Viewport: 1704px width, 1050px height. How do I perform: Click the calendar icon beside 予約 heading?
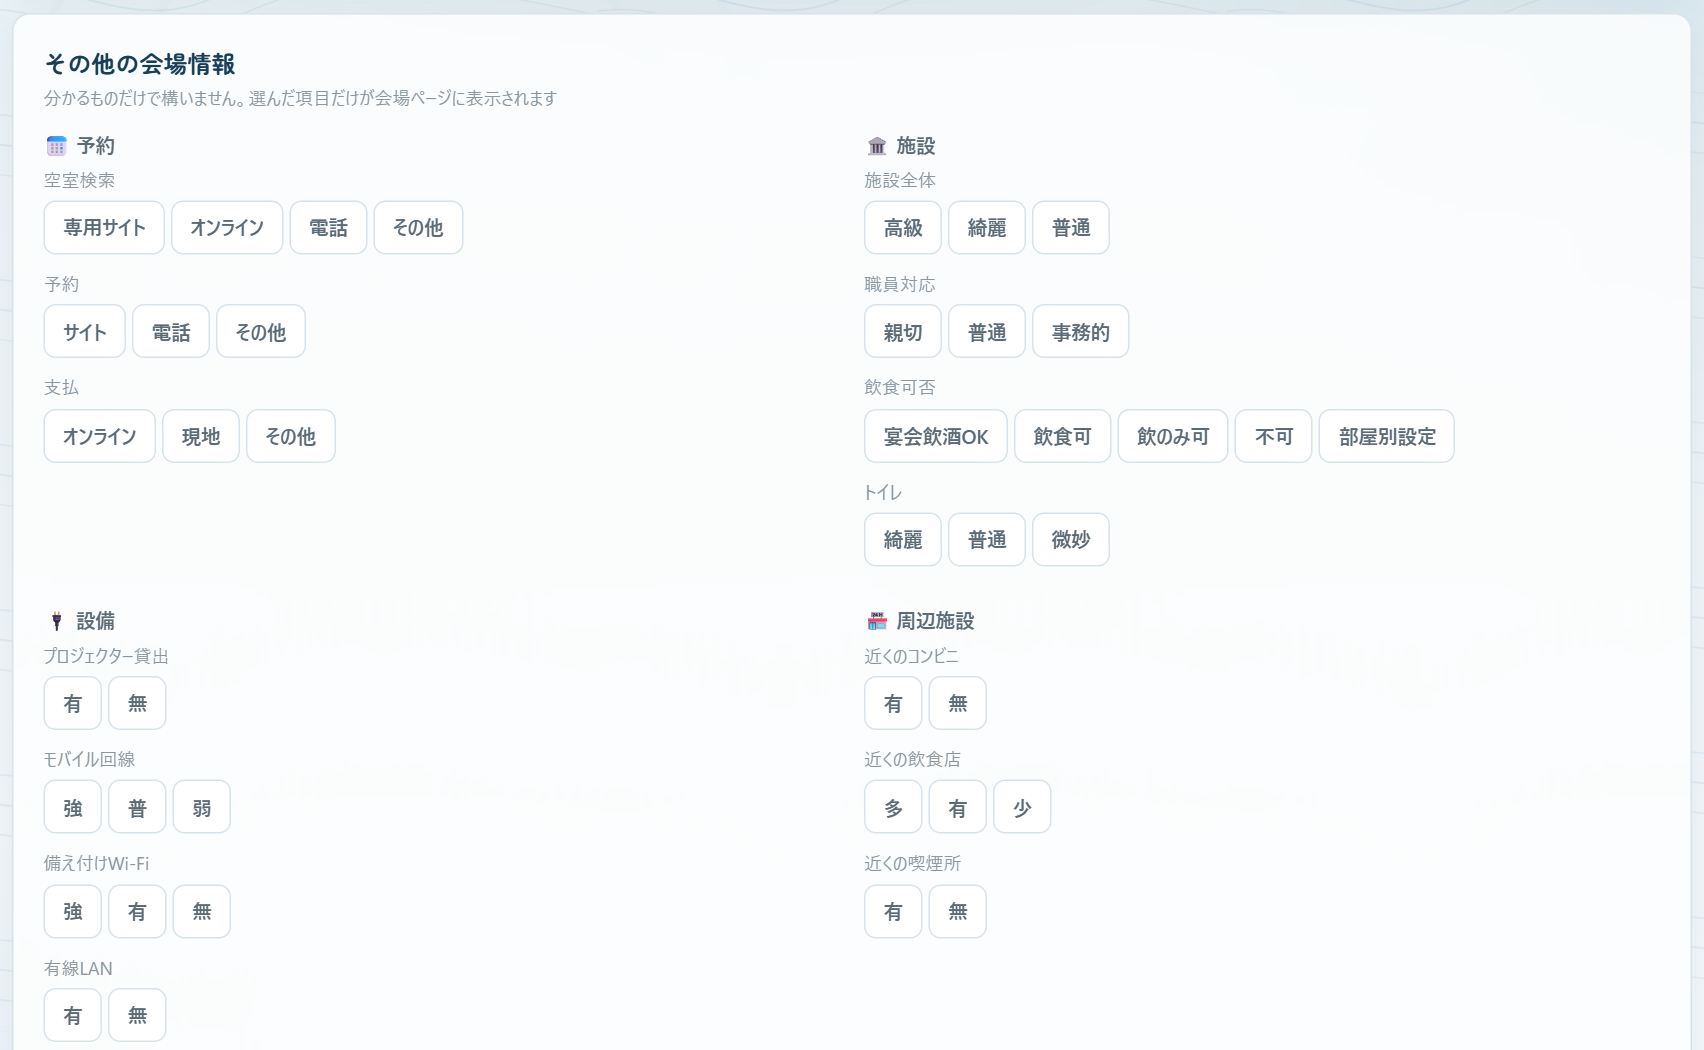(x=56, y=146)
